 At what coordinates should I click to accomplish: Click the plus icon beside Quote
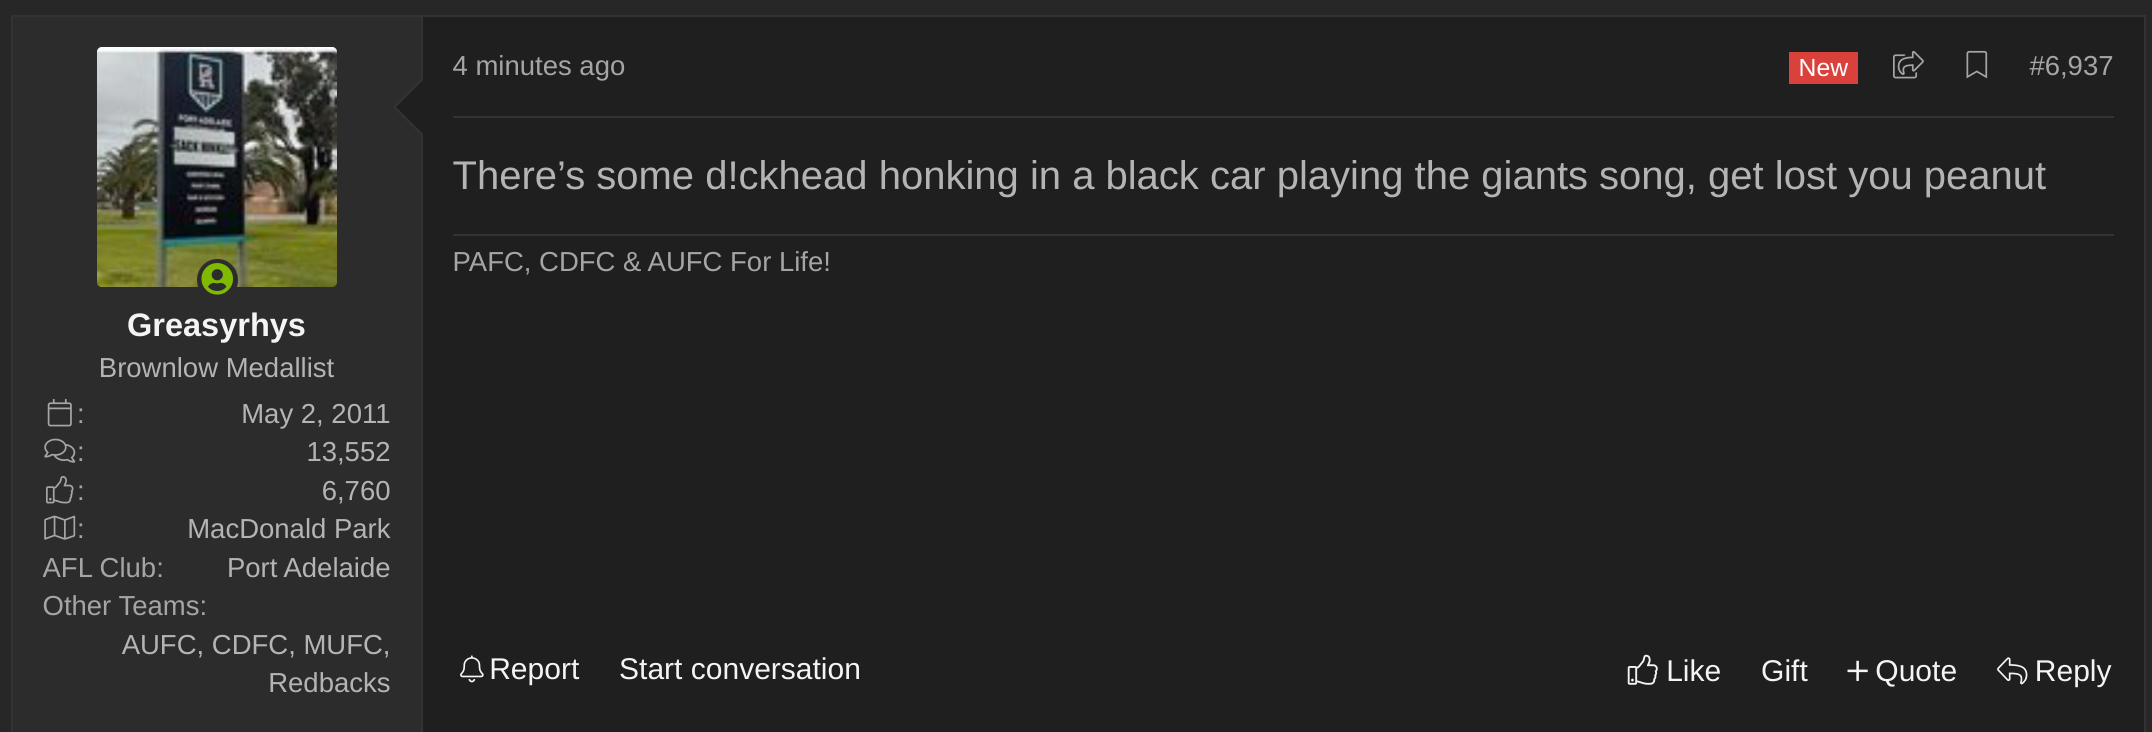(x=1857, y=671)
